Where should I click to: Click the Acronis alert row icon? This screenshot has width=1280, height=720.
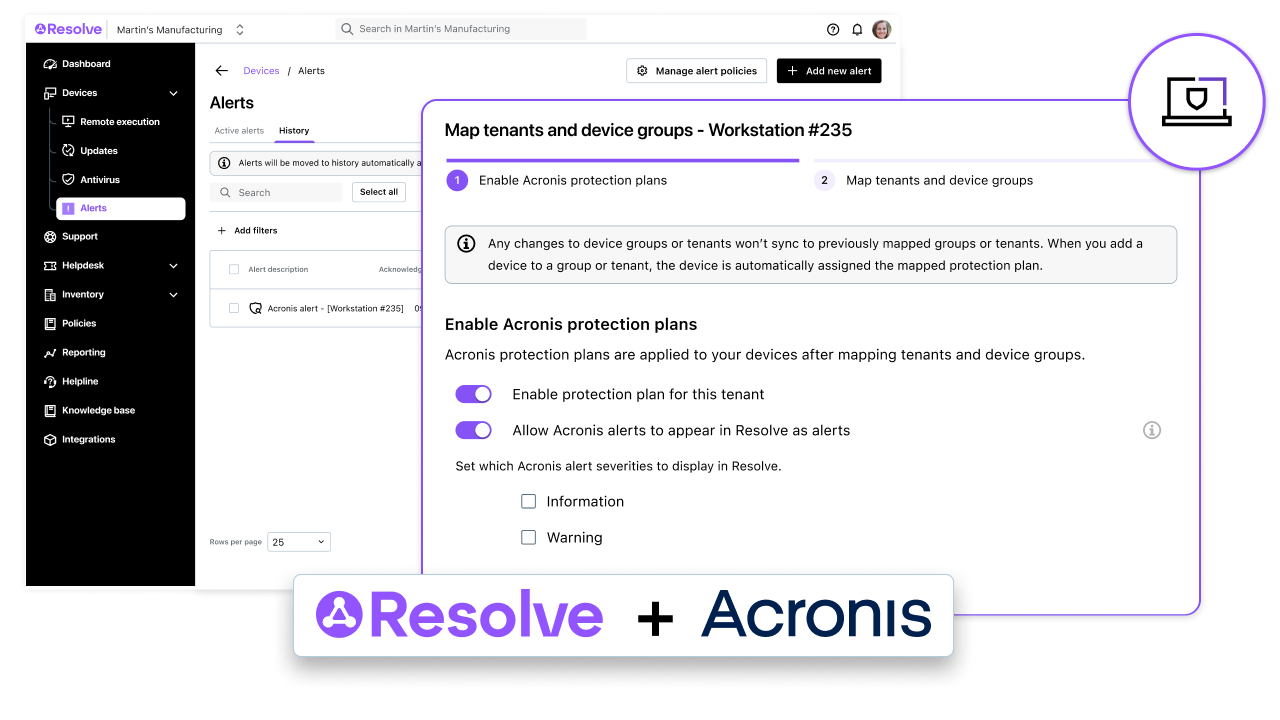[255, 309]
